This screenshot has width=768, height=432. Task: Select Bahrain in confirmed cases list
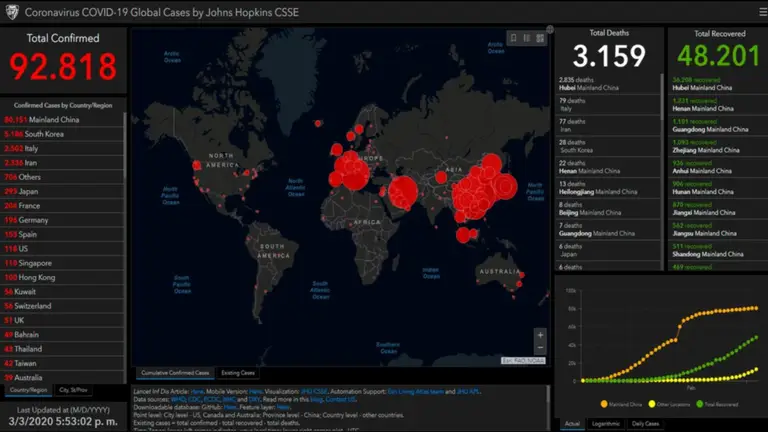pos(62,335)
